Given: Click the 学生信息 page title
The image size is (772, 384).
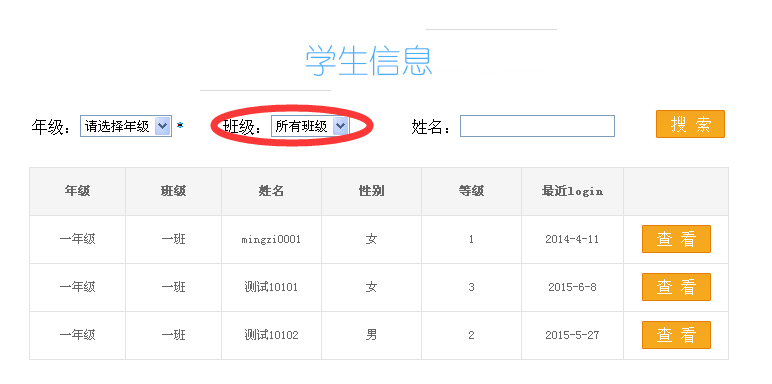Looking at the screenshot, I should pos(368,61).
